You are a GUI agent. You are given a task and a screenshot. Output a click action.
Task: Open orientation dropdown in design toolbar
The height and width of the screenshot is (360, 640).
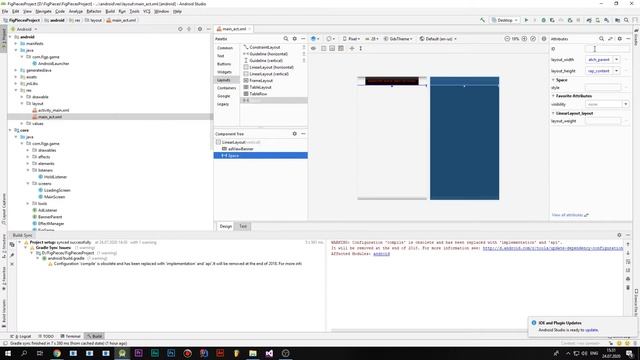pyautogui.click(x=330, y=39)
